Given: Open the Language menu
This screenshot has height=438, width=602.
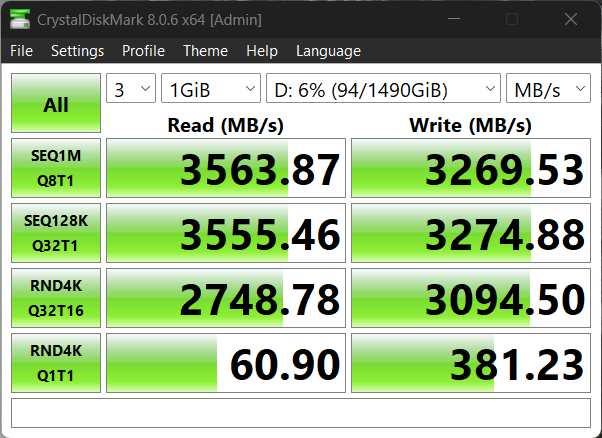Looking at the screenshot, I should (x=328, y=51).
